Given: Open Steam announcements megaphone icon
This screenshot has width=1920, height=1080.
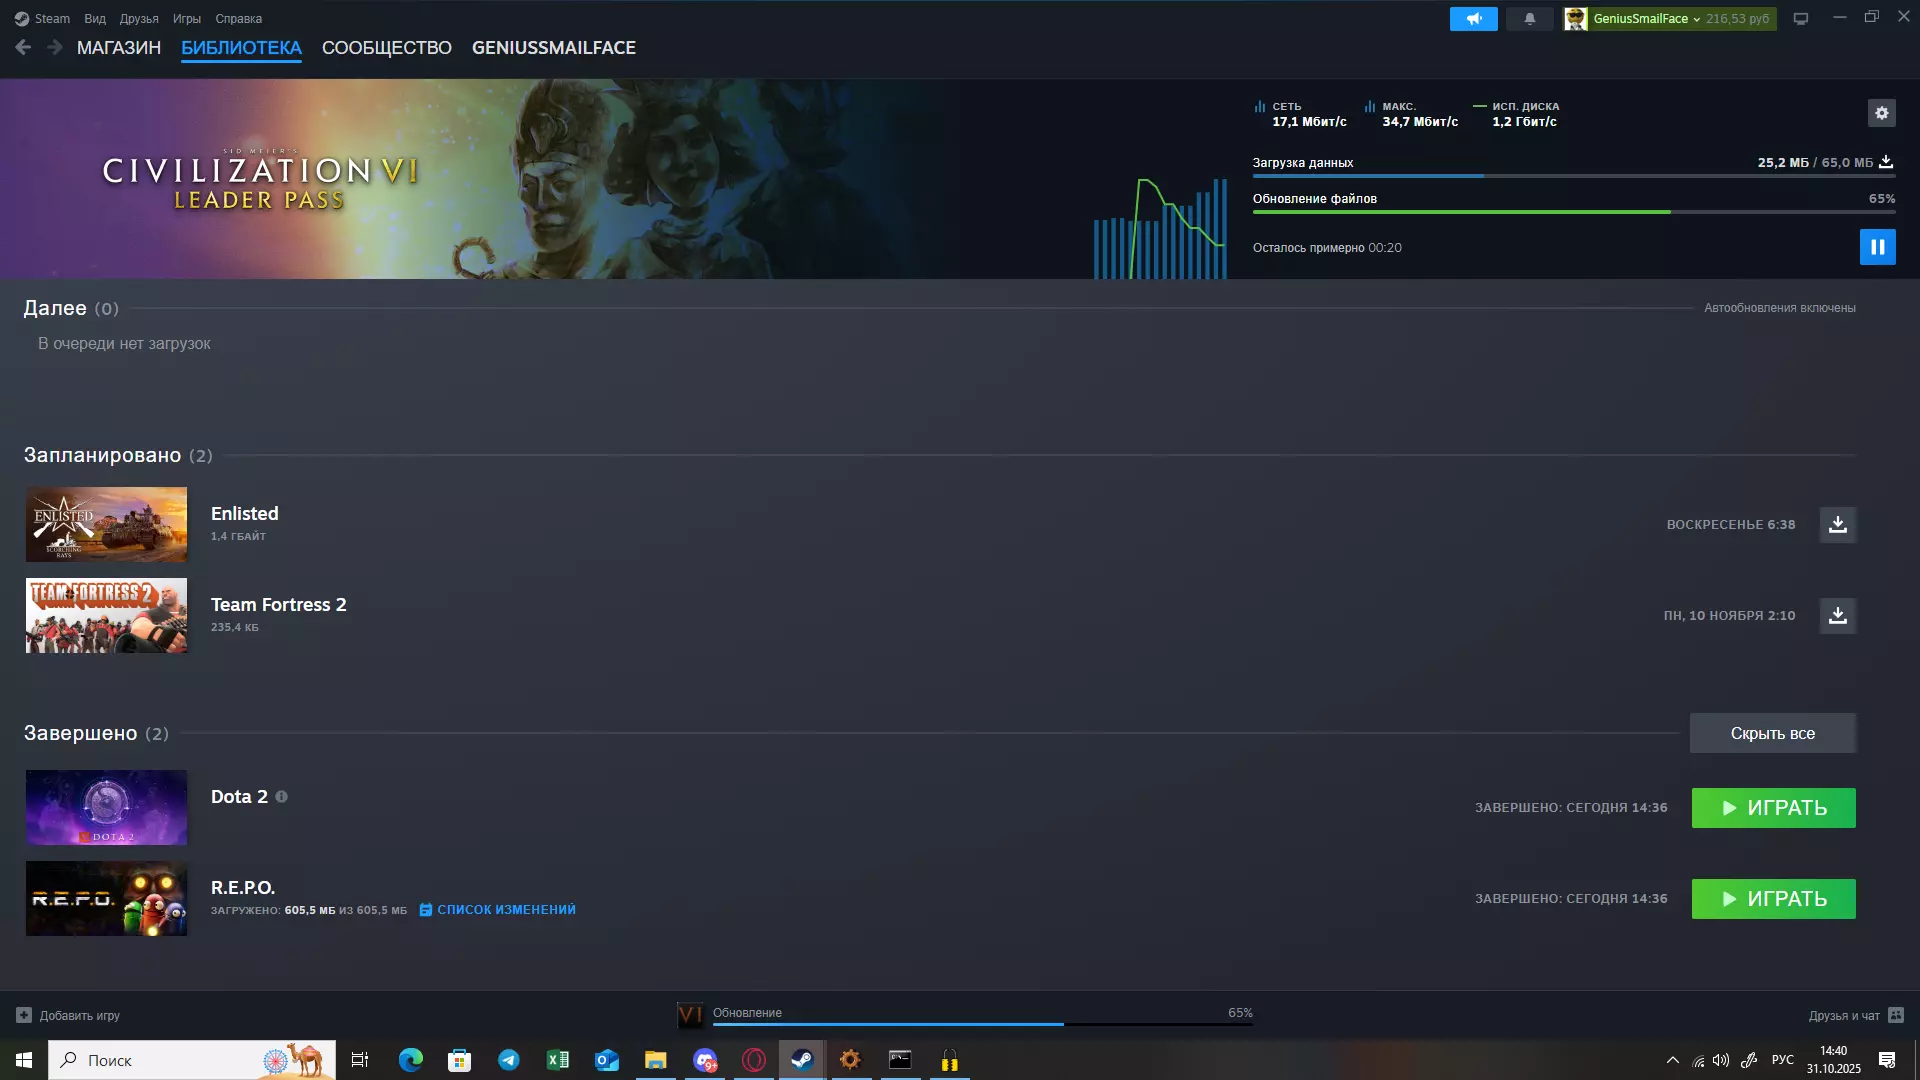Looking at the screenshot, I should pyautogui.click(x=1473, y=19).
